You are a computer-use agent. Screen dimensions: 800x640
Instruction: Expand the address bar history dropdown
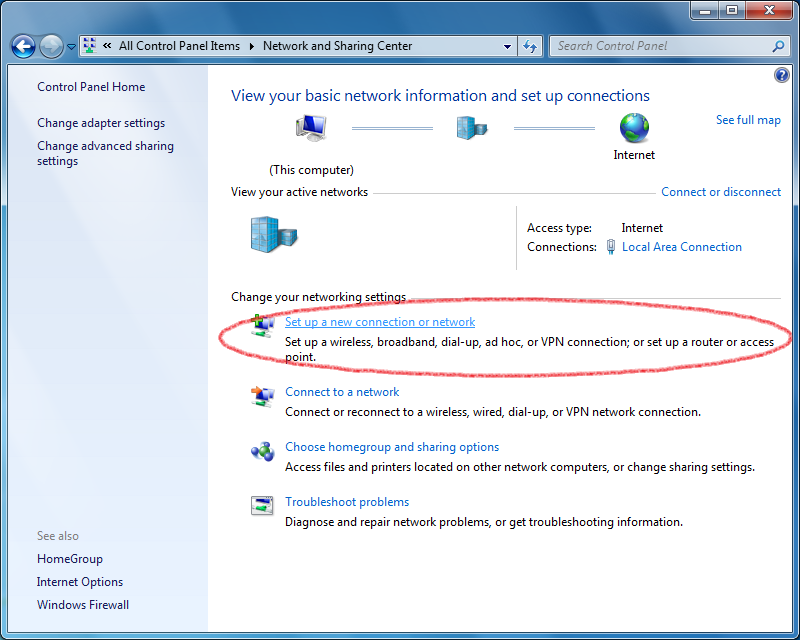[508, 46]
